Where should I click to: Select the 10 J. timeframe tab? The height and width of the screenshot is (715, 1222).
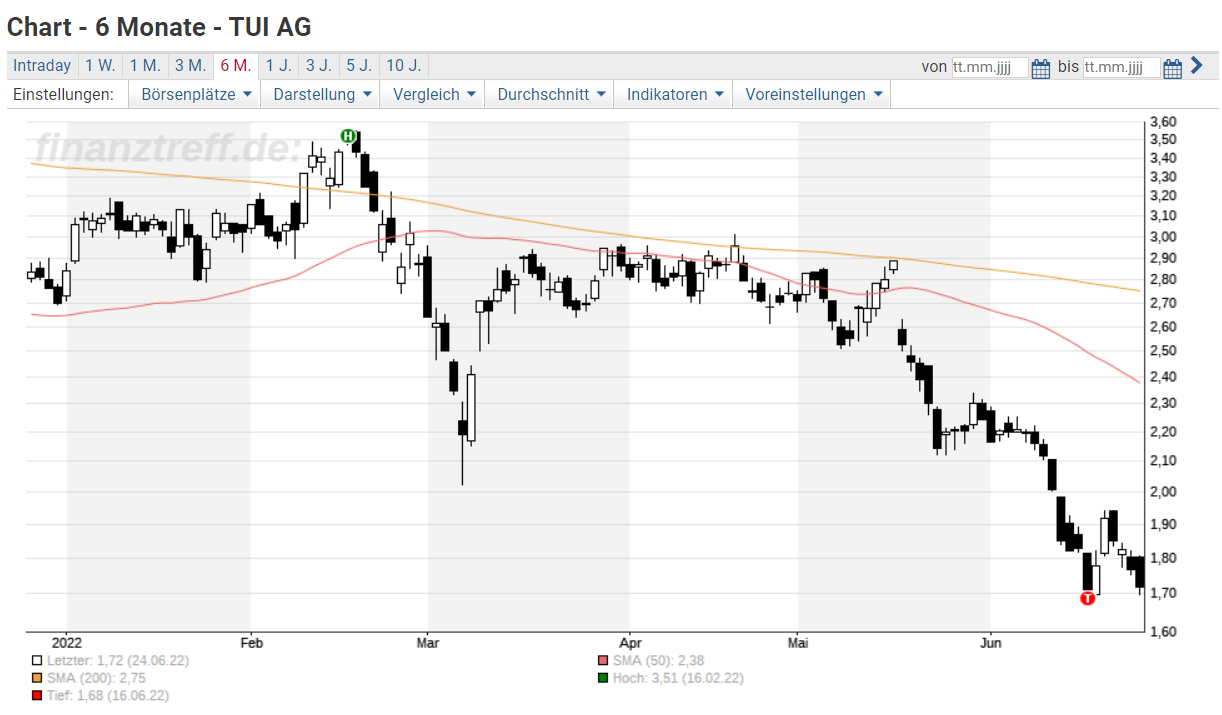(403, 66)
